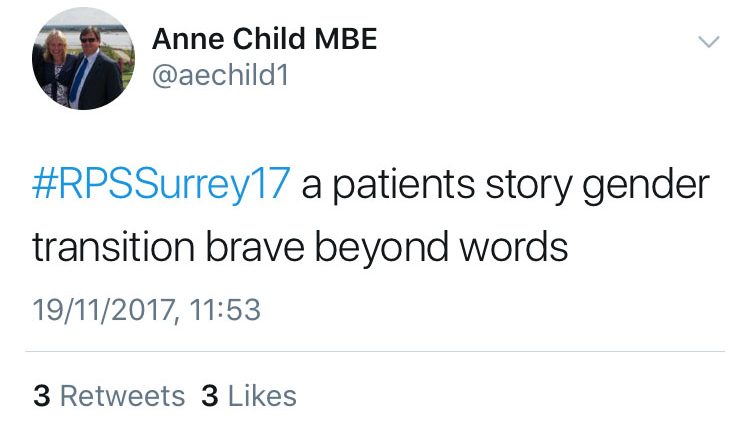Viewport: 750px width, 430px height.
Task: Click the man in sunglasses in avatar
Action: (x=96, y=67)
